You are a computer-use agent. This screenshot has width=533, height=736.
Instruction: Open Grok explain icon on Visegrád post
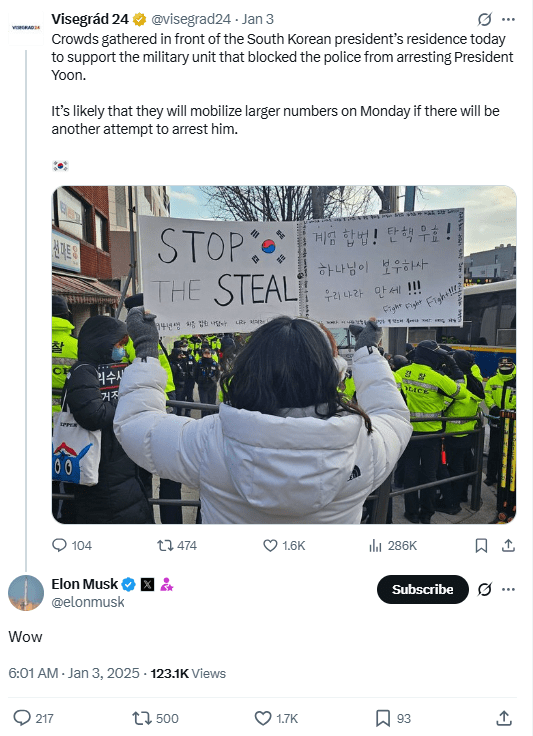click(484, 19)
